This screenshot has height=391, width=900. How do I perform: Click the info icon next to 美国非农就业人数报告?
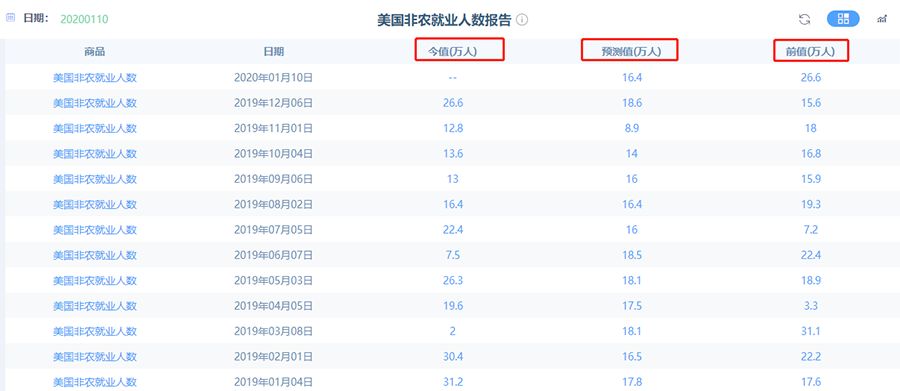pyautogui.click(x=522, y=20)
